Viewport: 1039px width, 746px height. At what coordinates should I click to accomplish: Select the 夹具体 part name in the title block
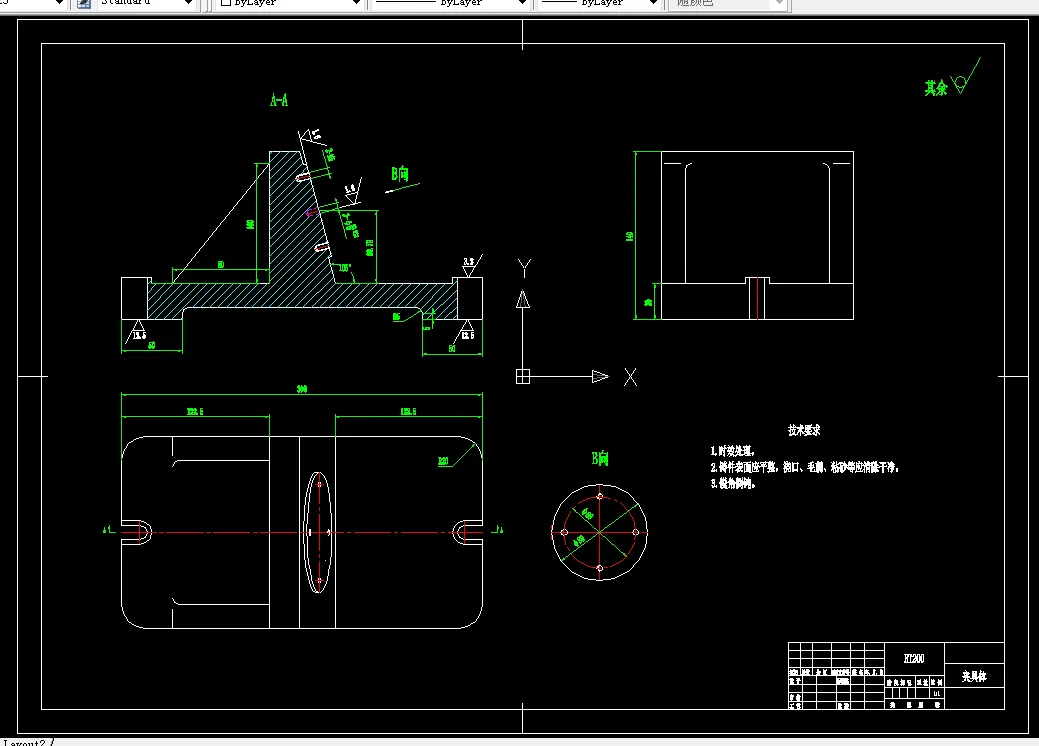pyautogui.click(x=974, y=676)
